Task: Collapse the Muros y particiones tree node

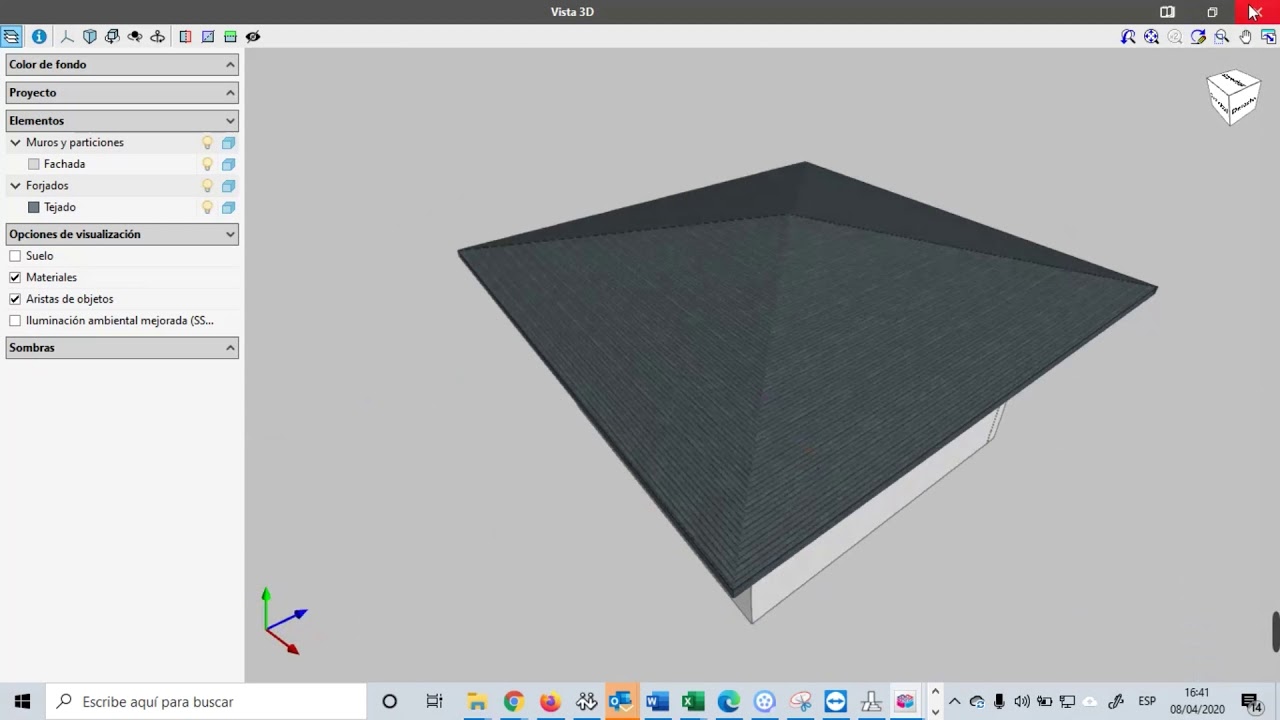Action: 15,143
